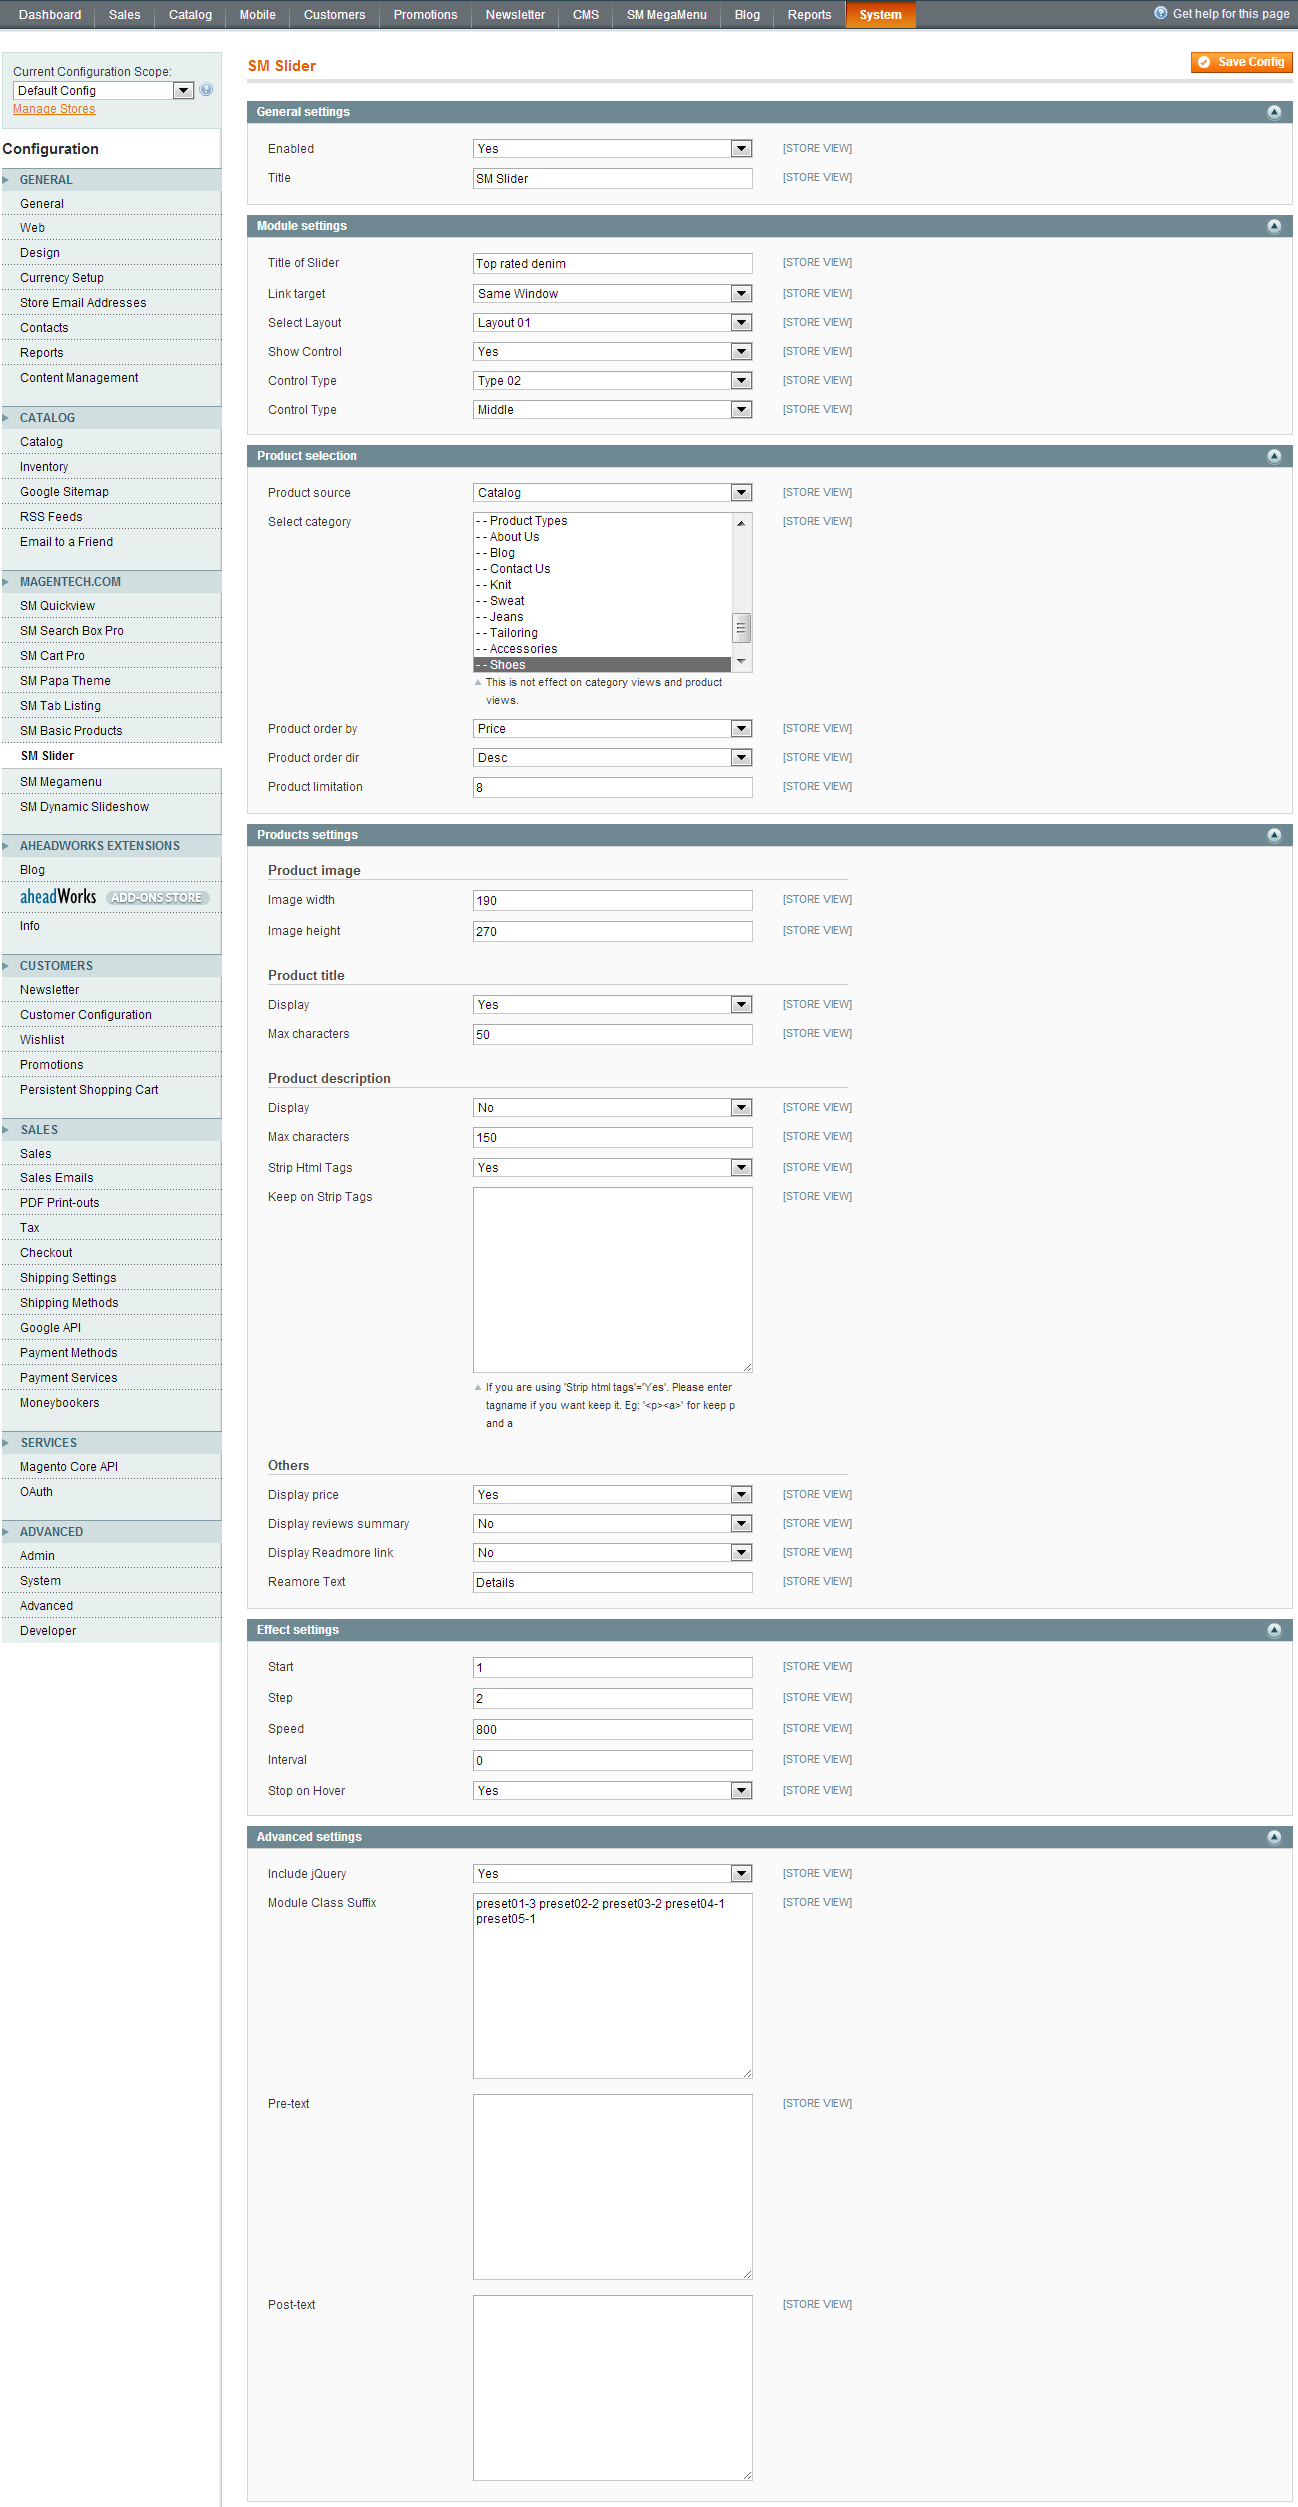
Task: Focus the Pre-text textarea
Action: point(612,2187)
